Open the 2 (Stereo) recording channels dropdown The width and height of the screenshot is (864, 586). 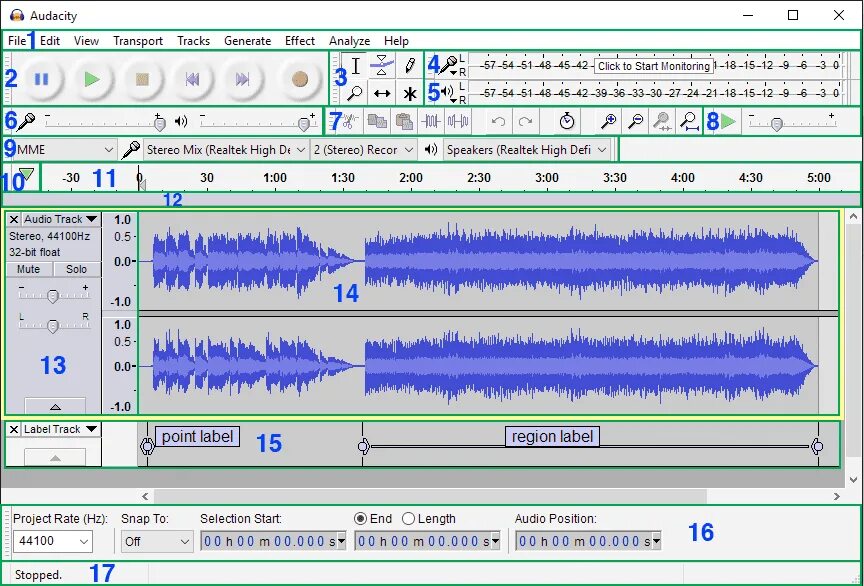coord(363,149)
